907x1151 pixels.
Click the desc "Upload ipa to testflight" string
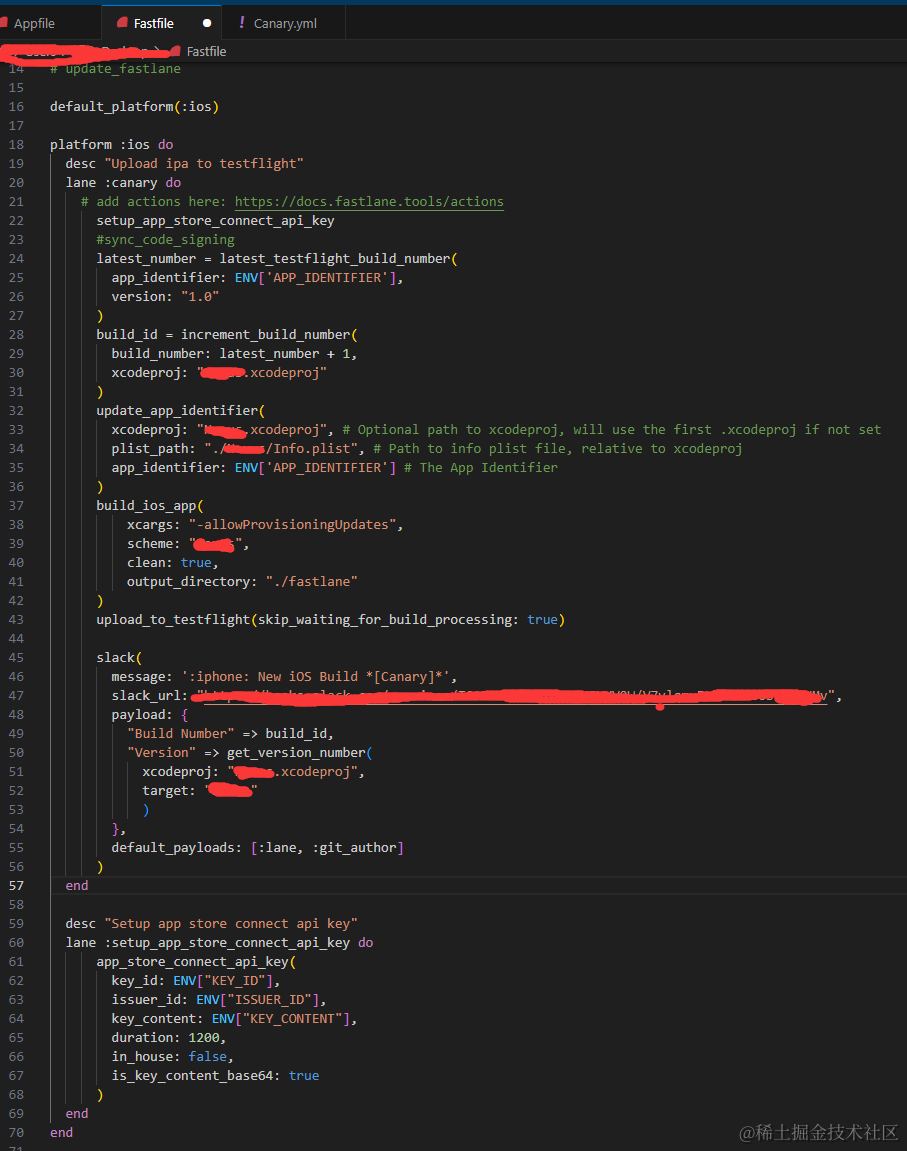coord(204,164)
